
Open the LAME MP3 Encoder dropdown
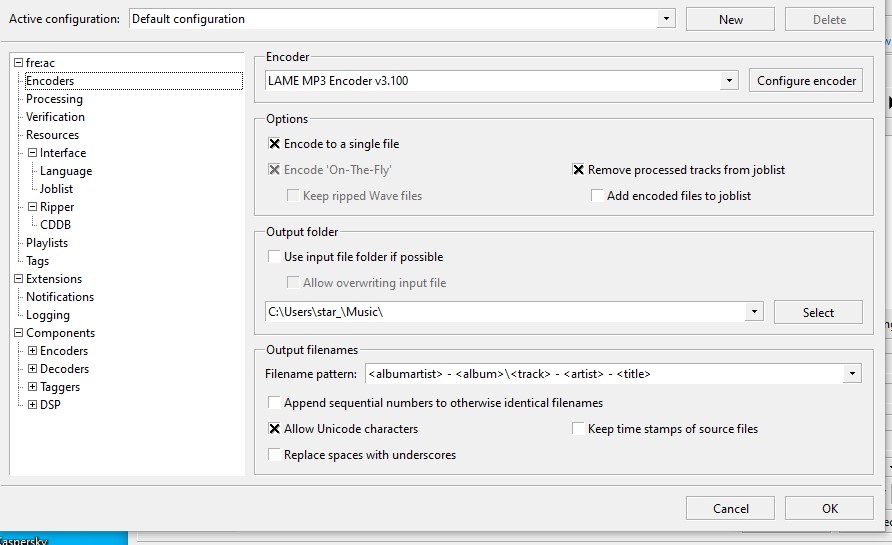pyautogui.click(x=729, y=81)
